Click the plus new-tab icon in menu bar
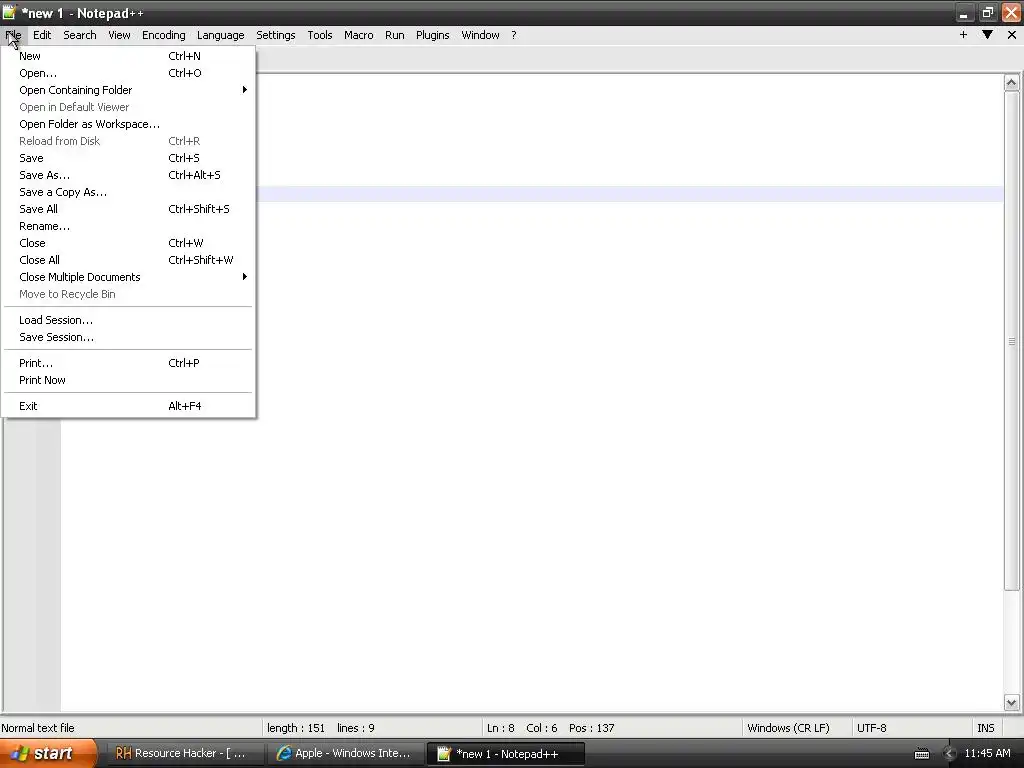The width and height of the screenshot is (1024, 768). tap(963, 35)
